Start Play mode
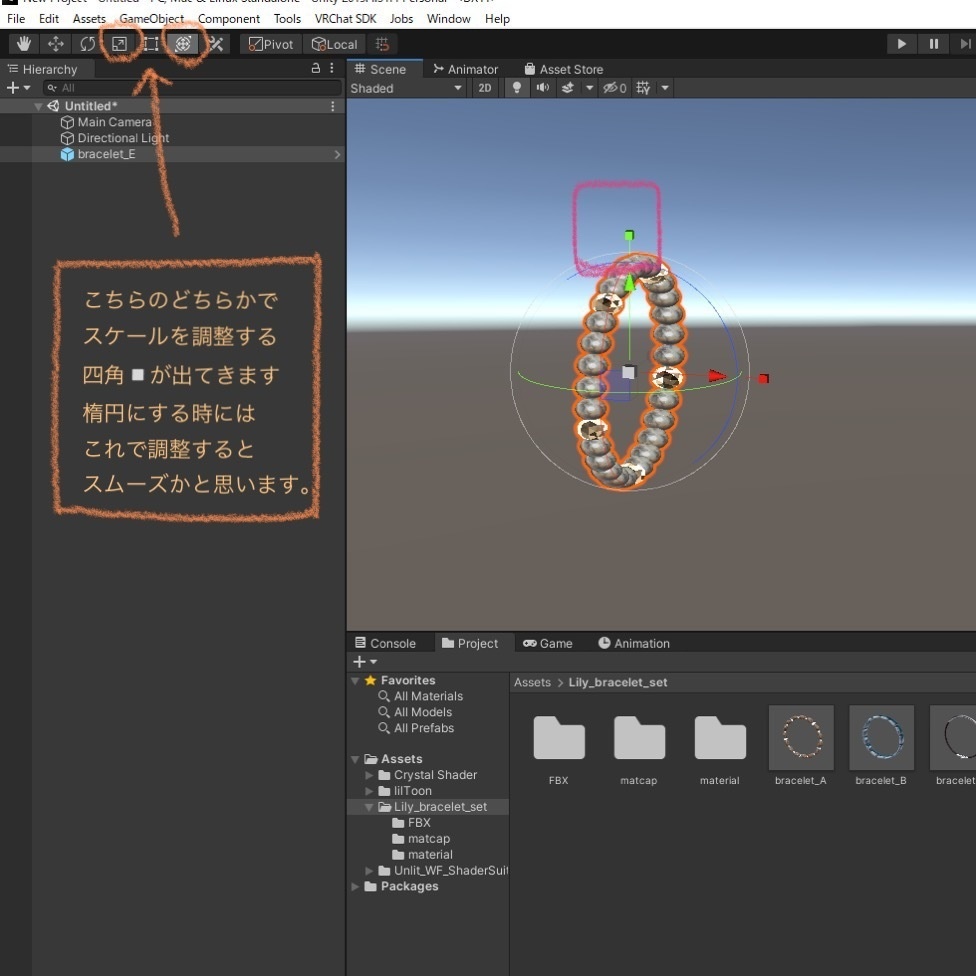The image size is (976, 976). click(x=901, y=44)
